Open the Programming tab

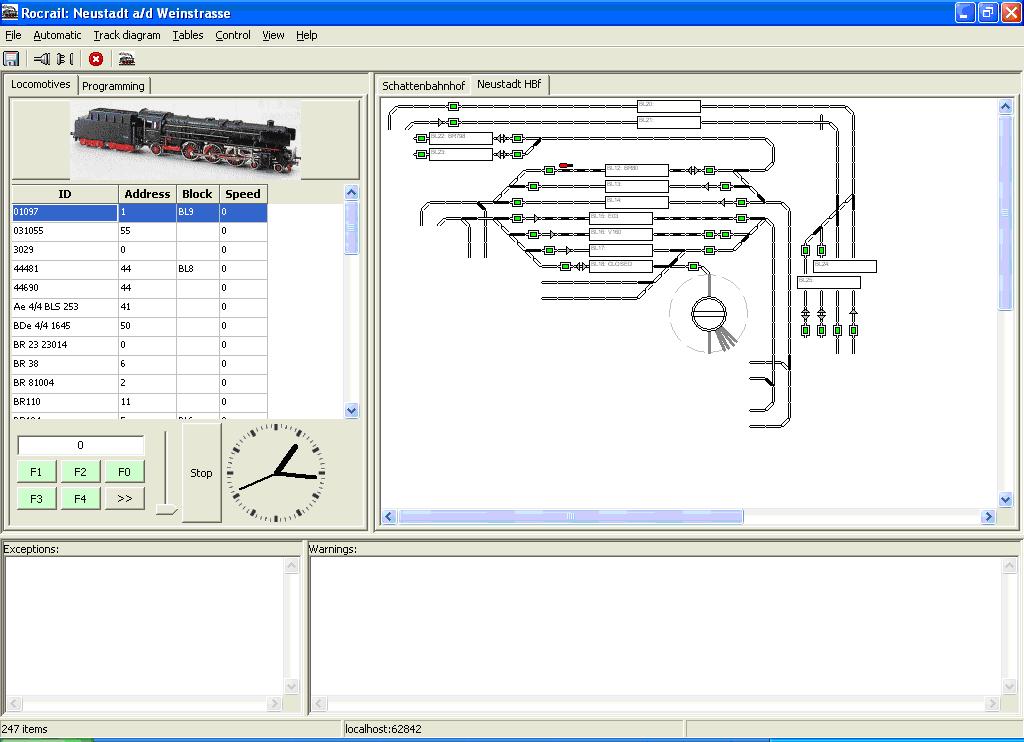(x=113, y=86)
